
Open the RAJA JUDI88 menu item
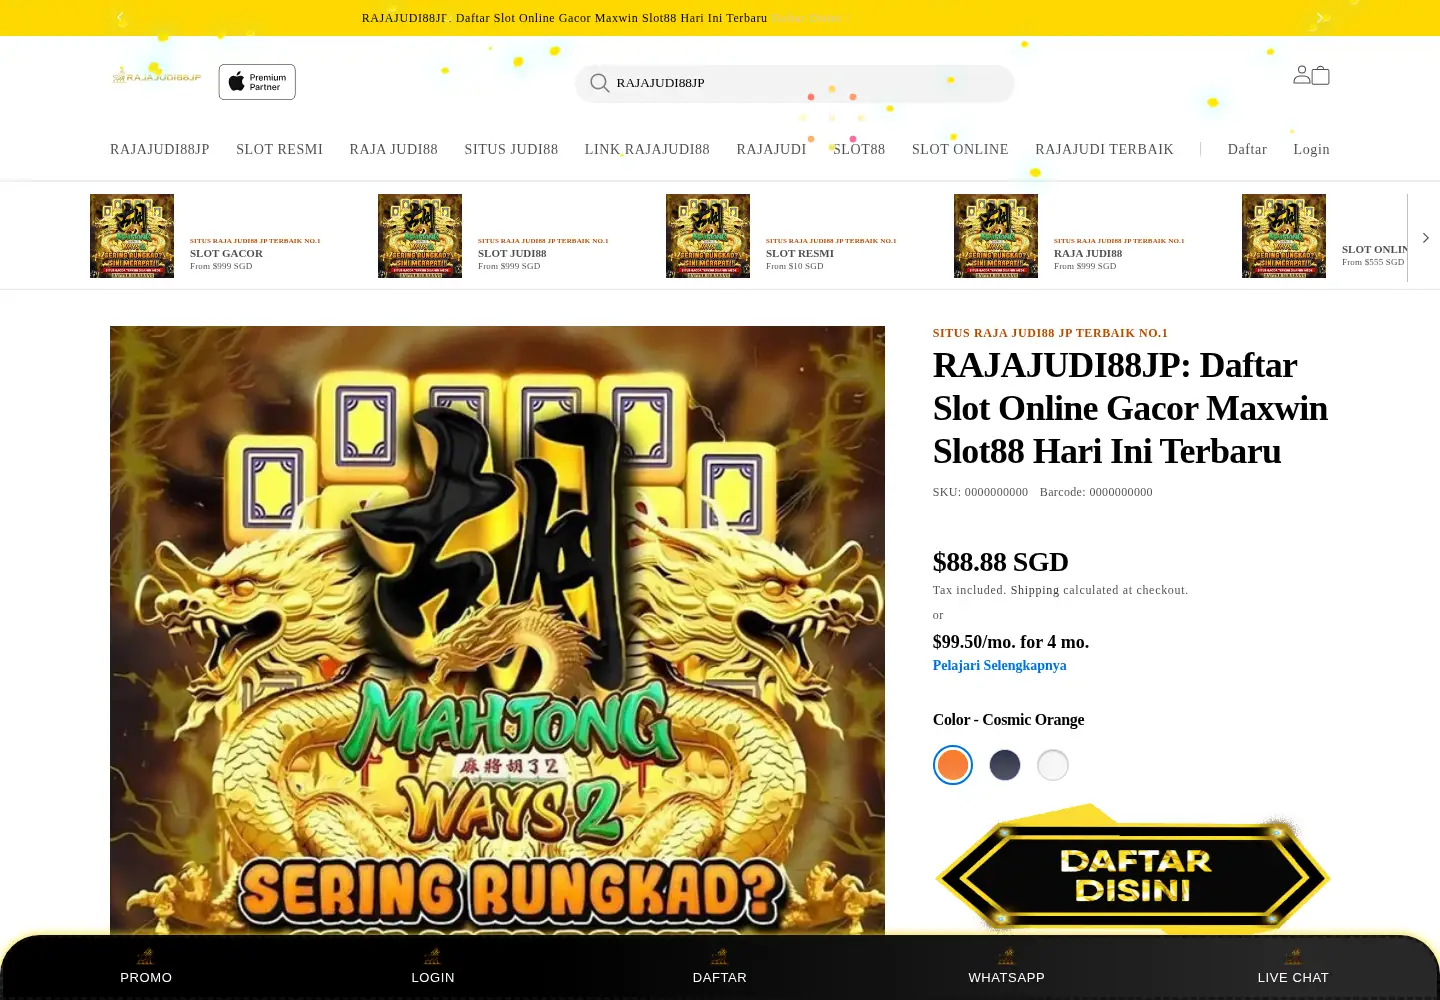393,149
